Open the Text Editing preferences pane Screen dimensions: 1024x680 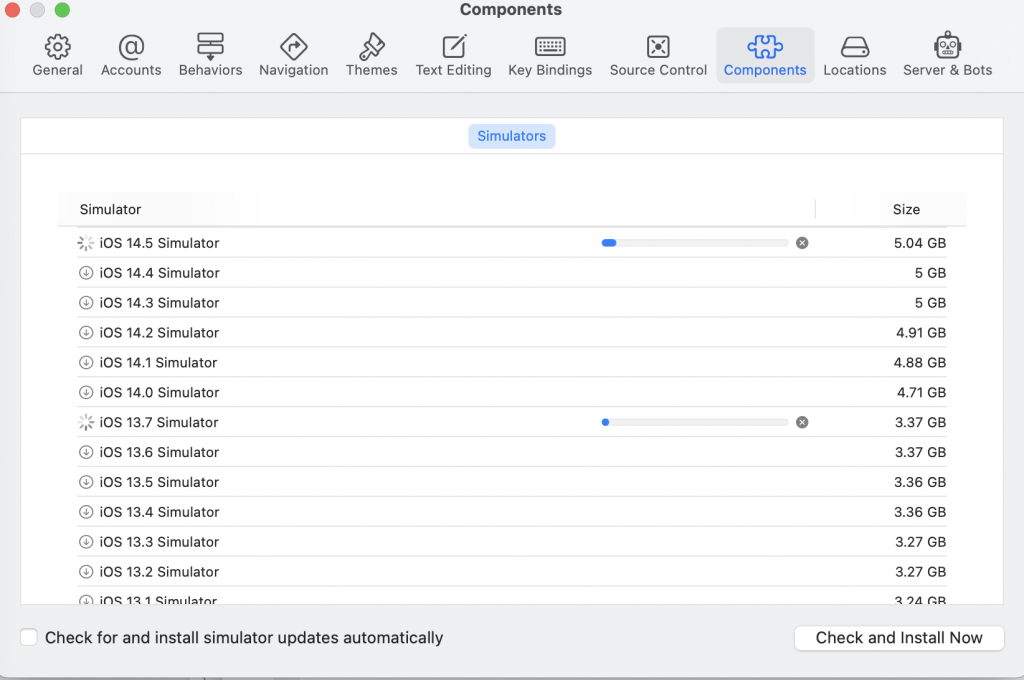(453, 56)
